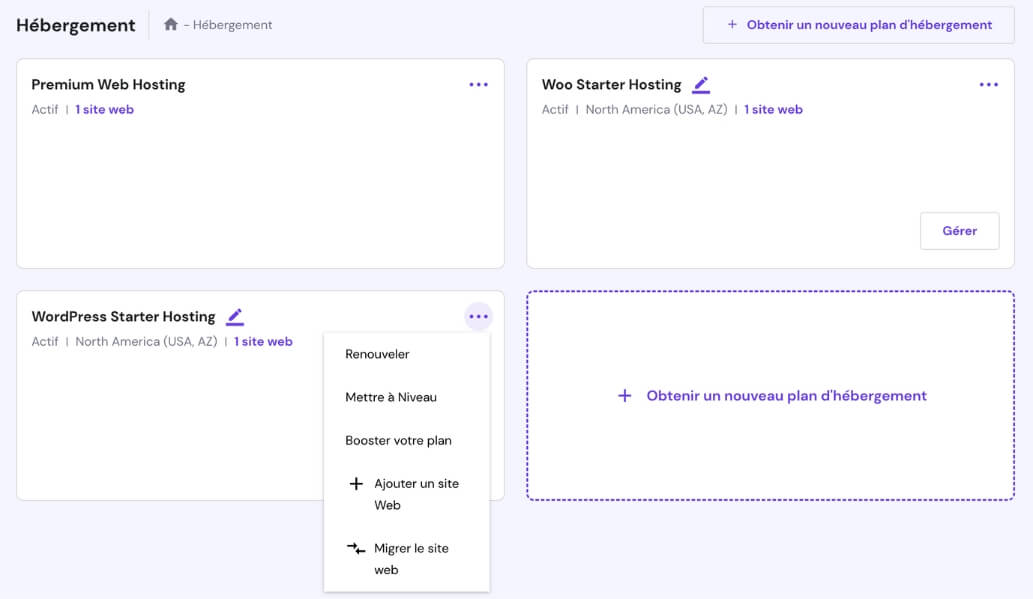The image size is (1033, 599).
Task: Close the WordPress Starter Hosting three-dot menu
Action: [478, 316]
